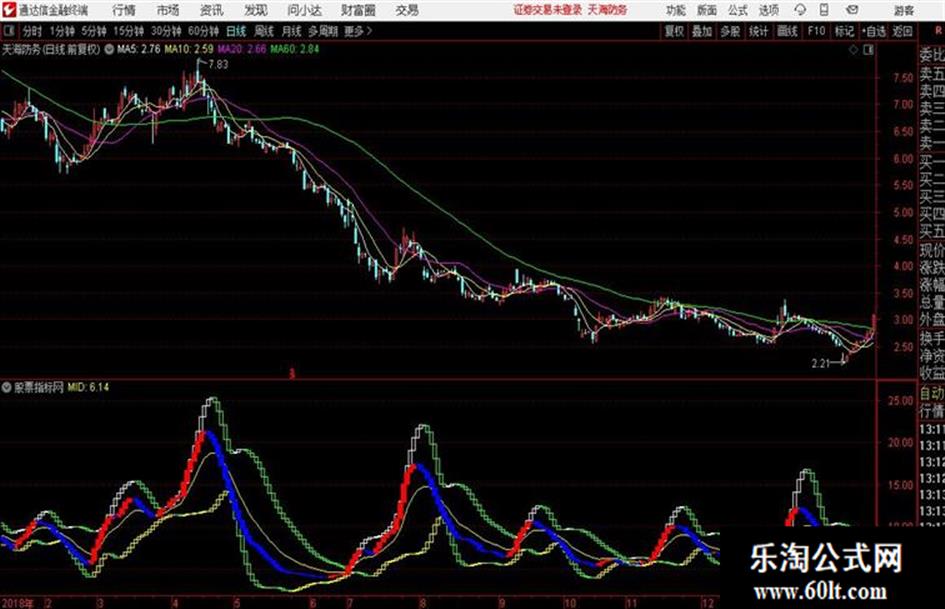This screenshot has width=945, height=609.
Task: Click the 25.00 indicator axis label
Action: 900,400
